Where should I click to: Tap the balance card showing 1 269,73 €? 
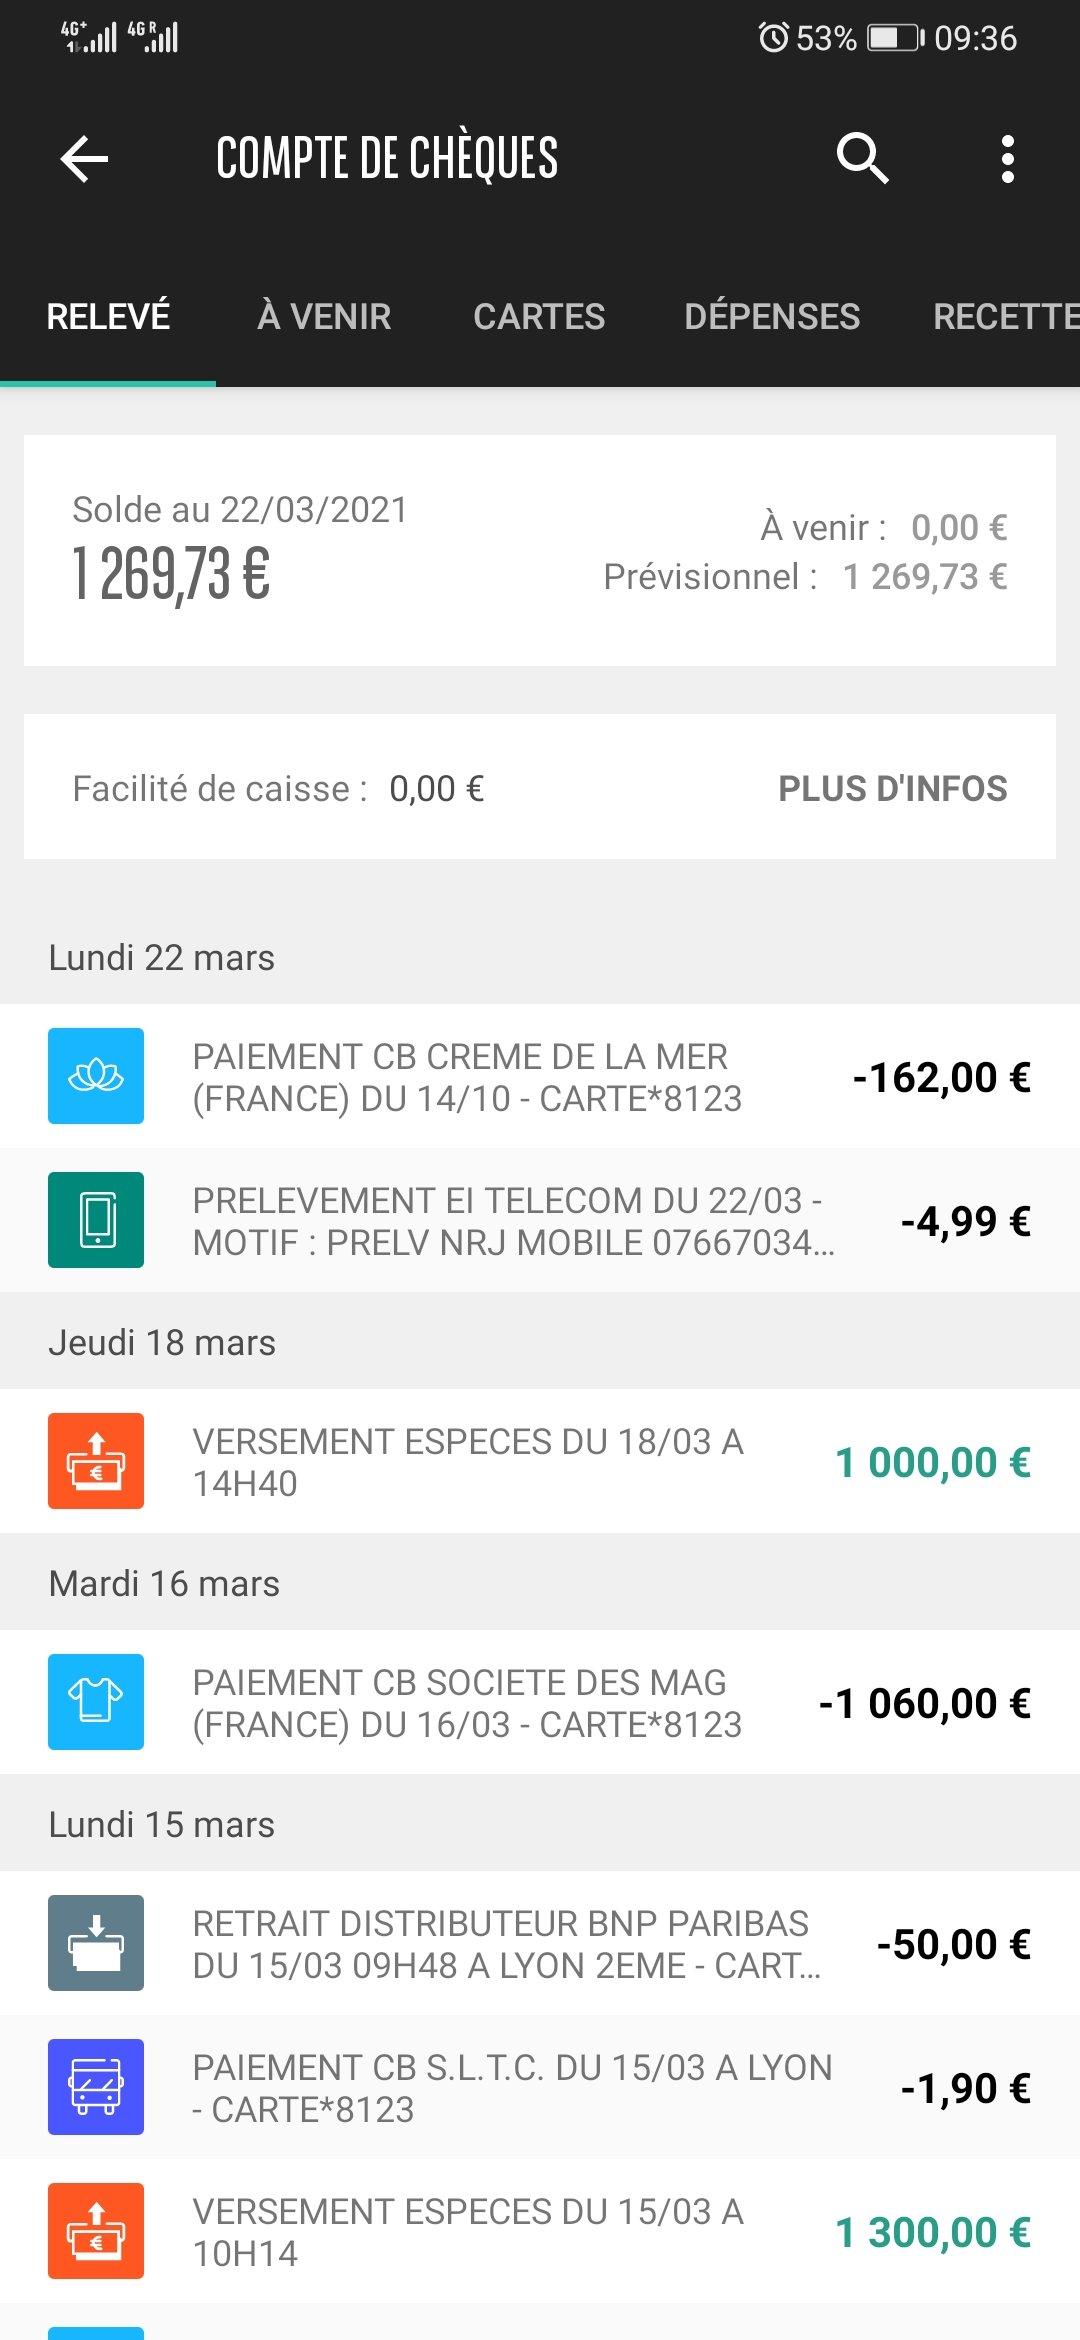pyautogui.click(x=540, y=550)
